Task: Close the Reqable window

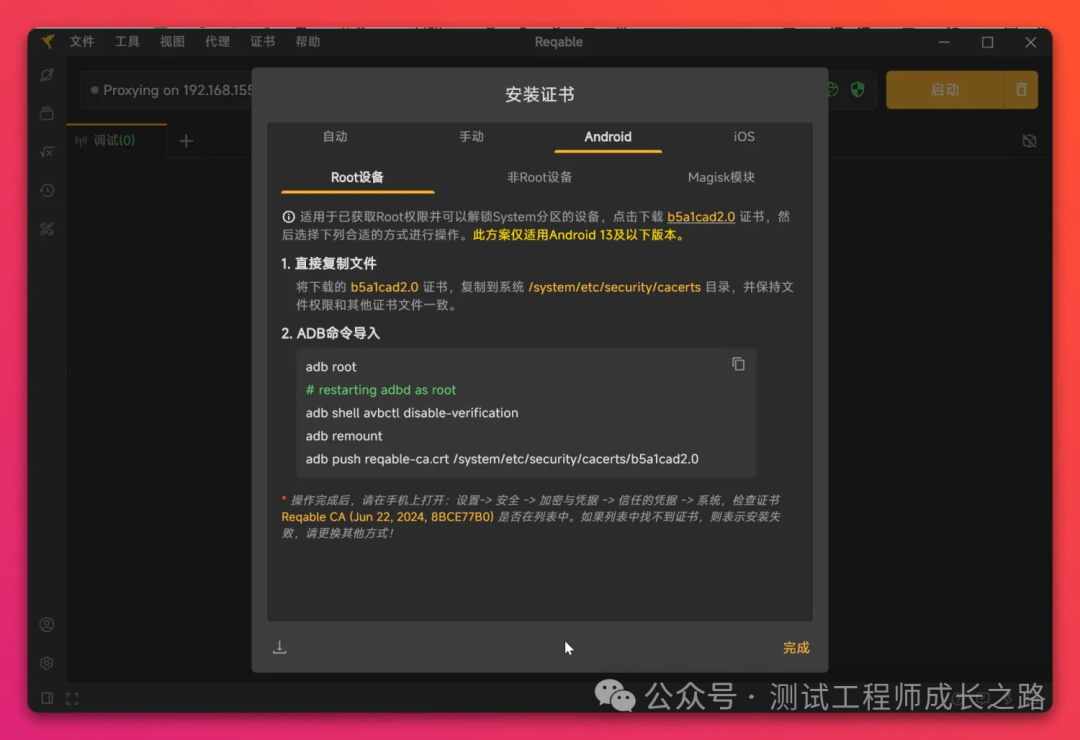Action: pyautogui.click(x=1030, y=42)
